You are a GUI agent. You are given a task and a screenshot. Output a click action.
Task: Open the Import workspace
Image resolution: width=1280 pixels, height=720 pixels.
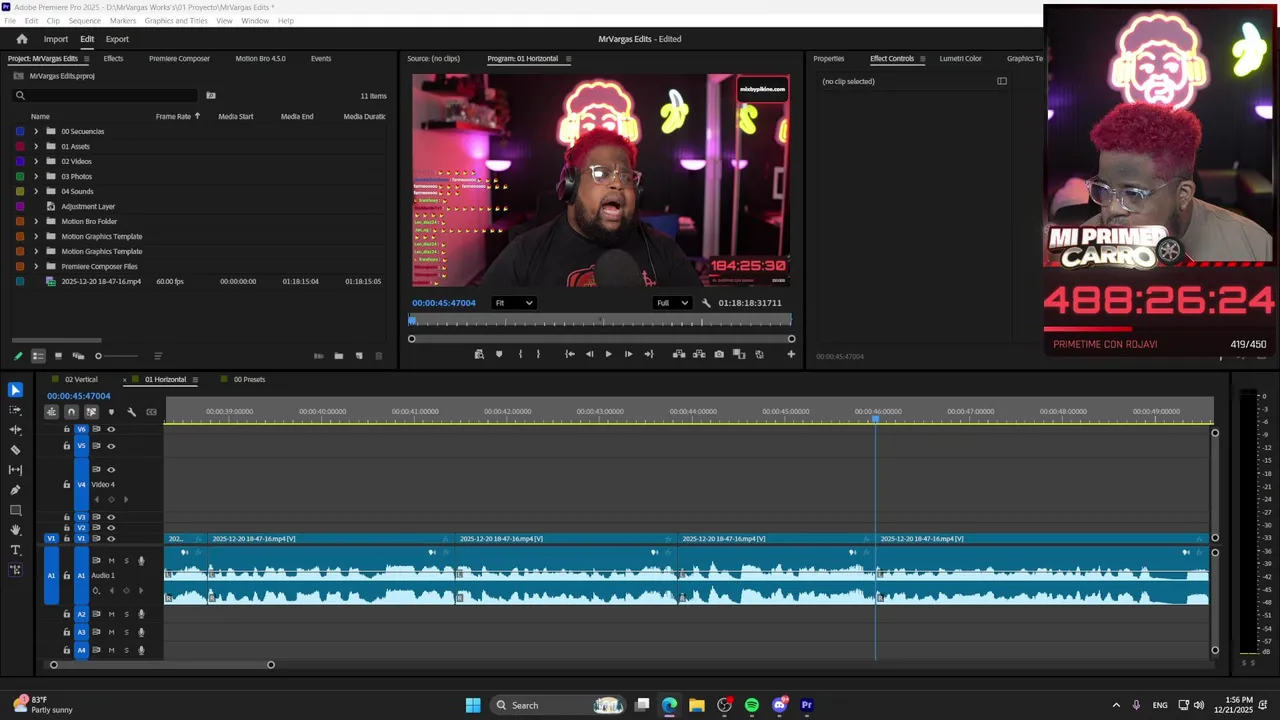pos(56,39)
